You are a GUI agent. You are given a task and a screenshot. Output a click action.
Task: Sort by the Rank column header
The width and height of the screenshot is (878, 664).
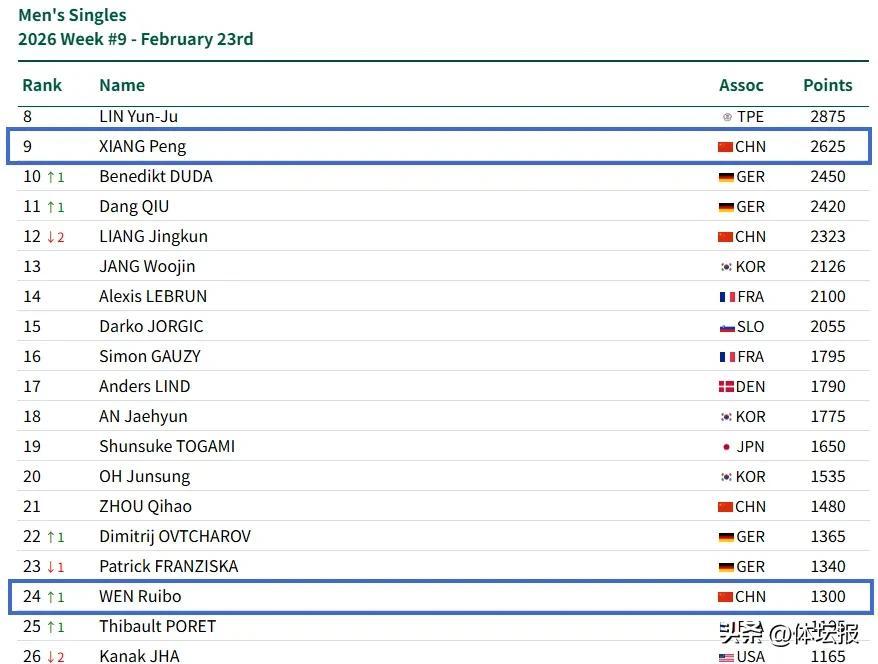click(42, 85)
